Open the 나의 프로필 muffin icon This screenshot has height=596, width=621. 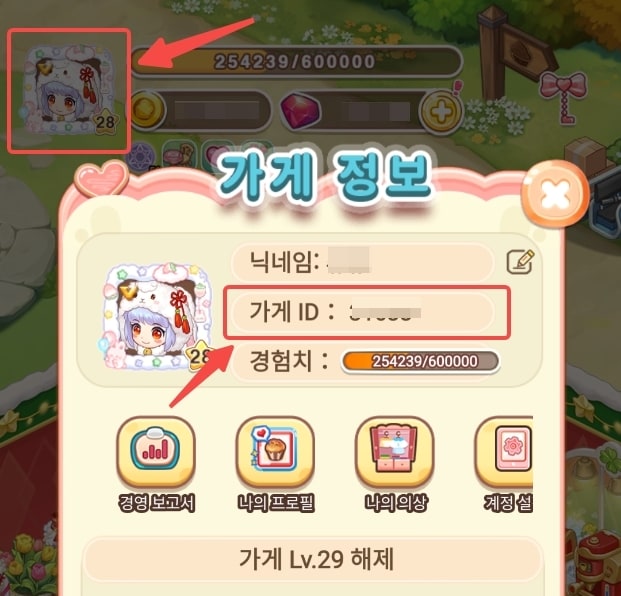pyautogui.click(x=275, y=452)
